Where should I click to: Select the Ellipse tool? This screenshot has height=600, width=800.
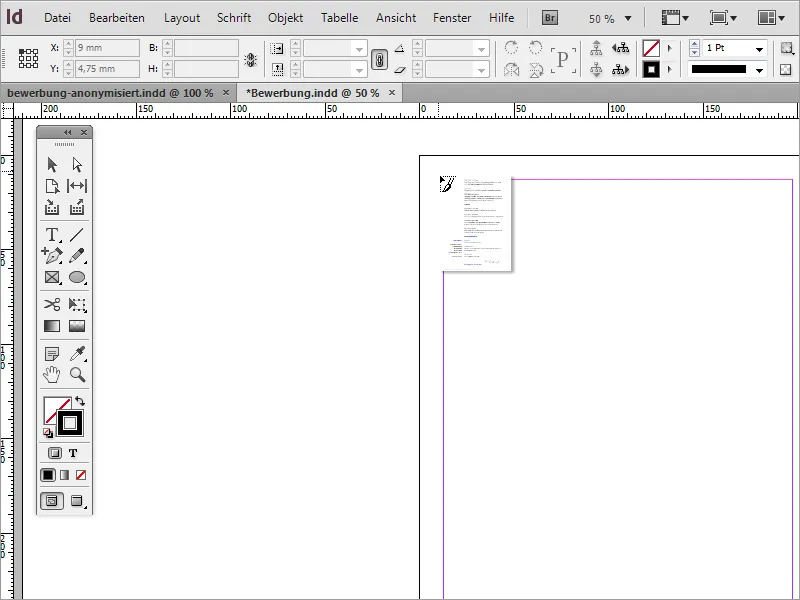tap(77, 277)
